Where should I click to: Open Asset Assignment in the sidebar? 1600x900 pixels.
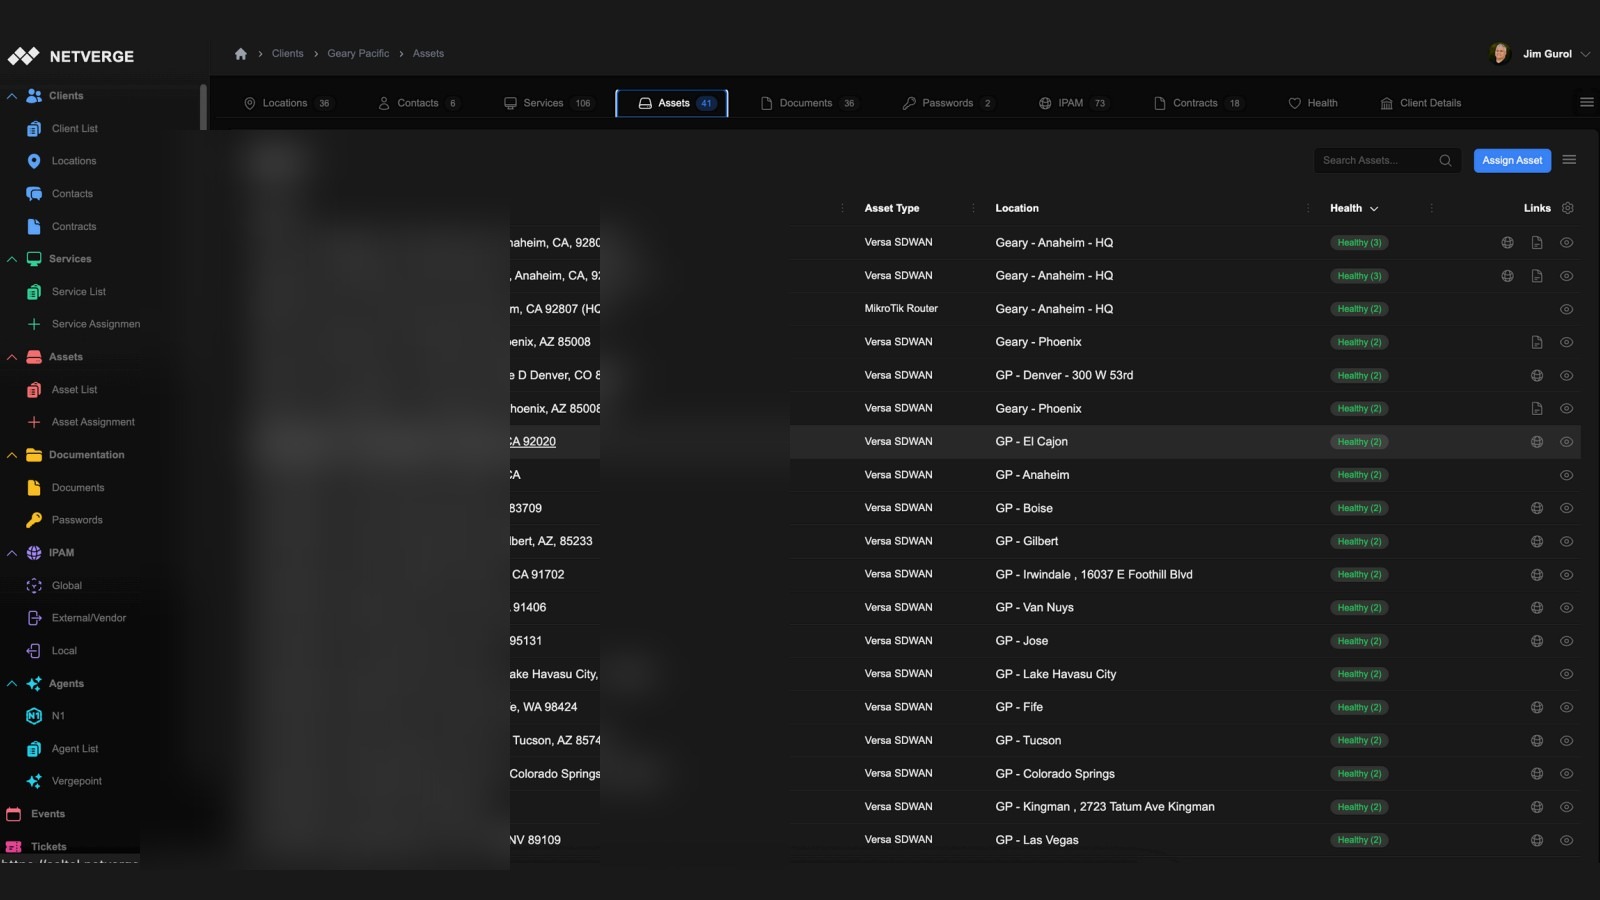coord(93,421)
